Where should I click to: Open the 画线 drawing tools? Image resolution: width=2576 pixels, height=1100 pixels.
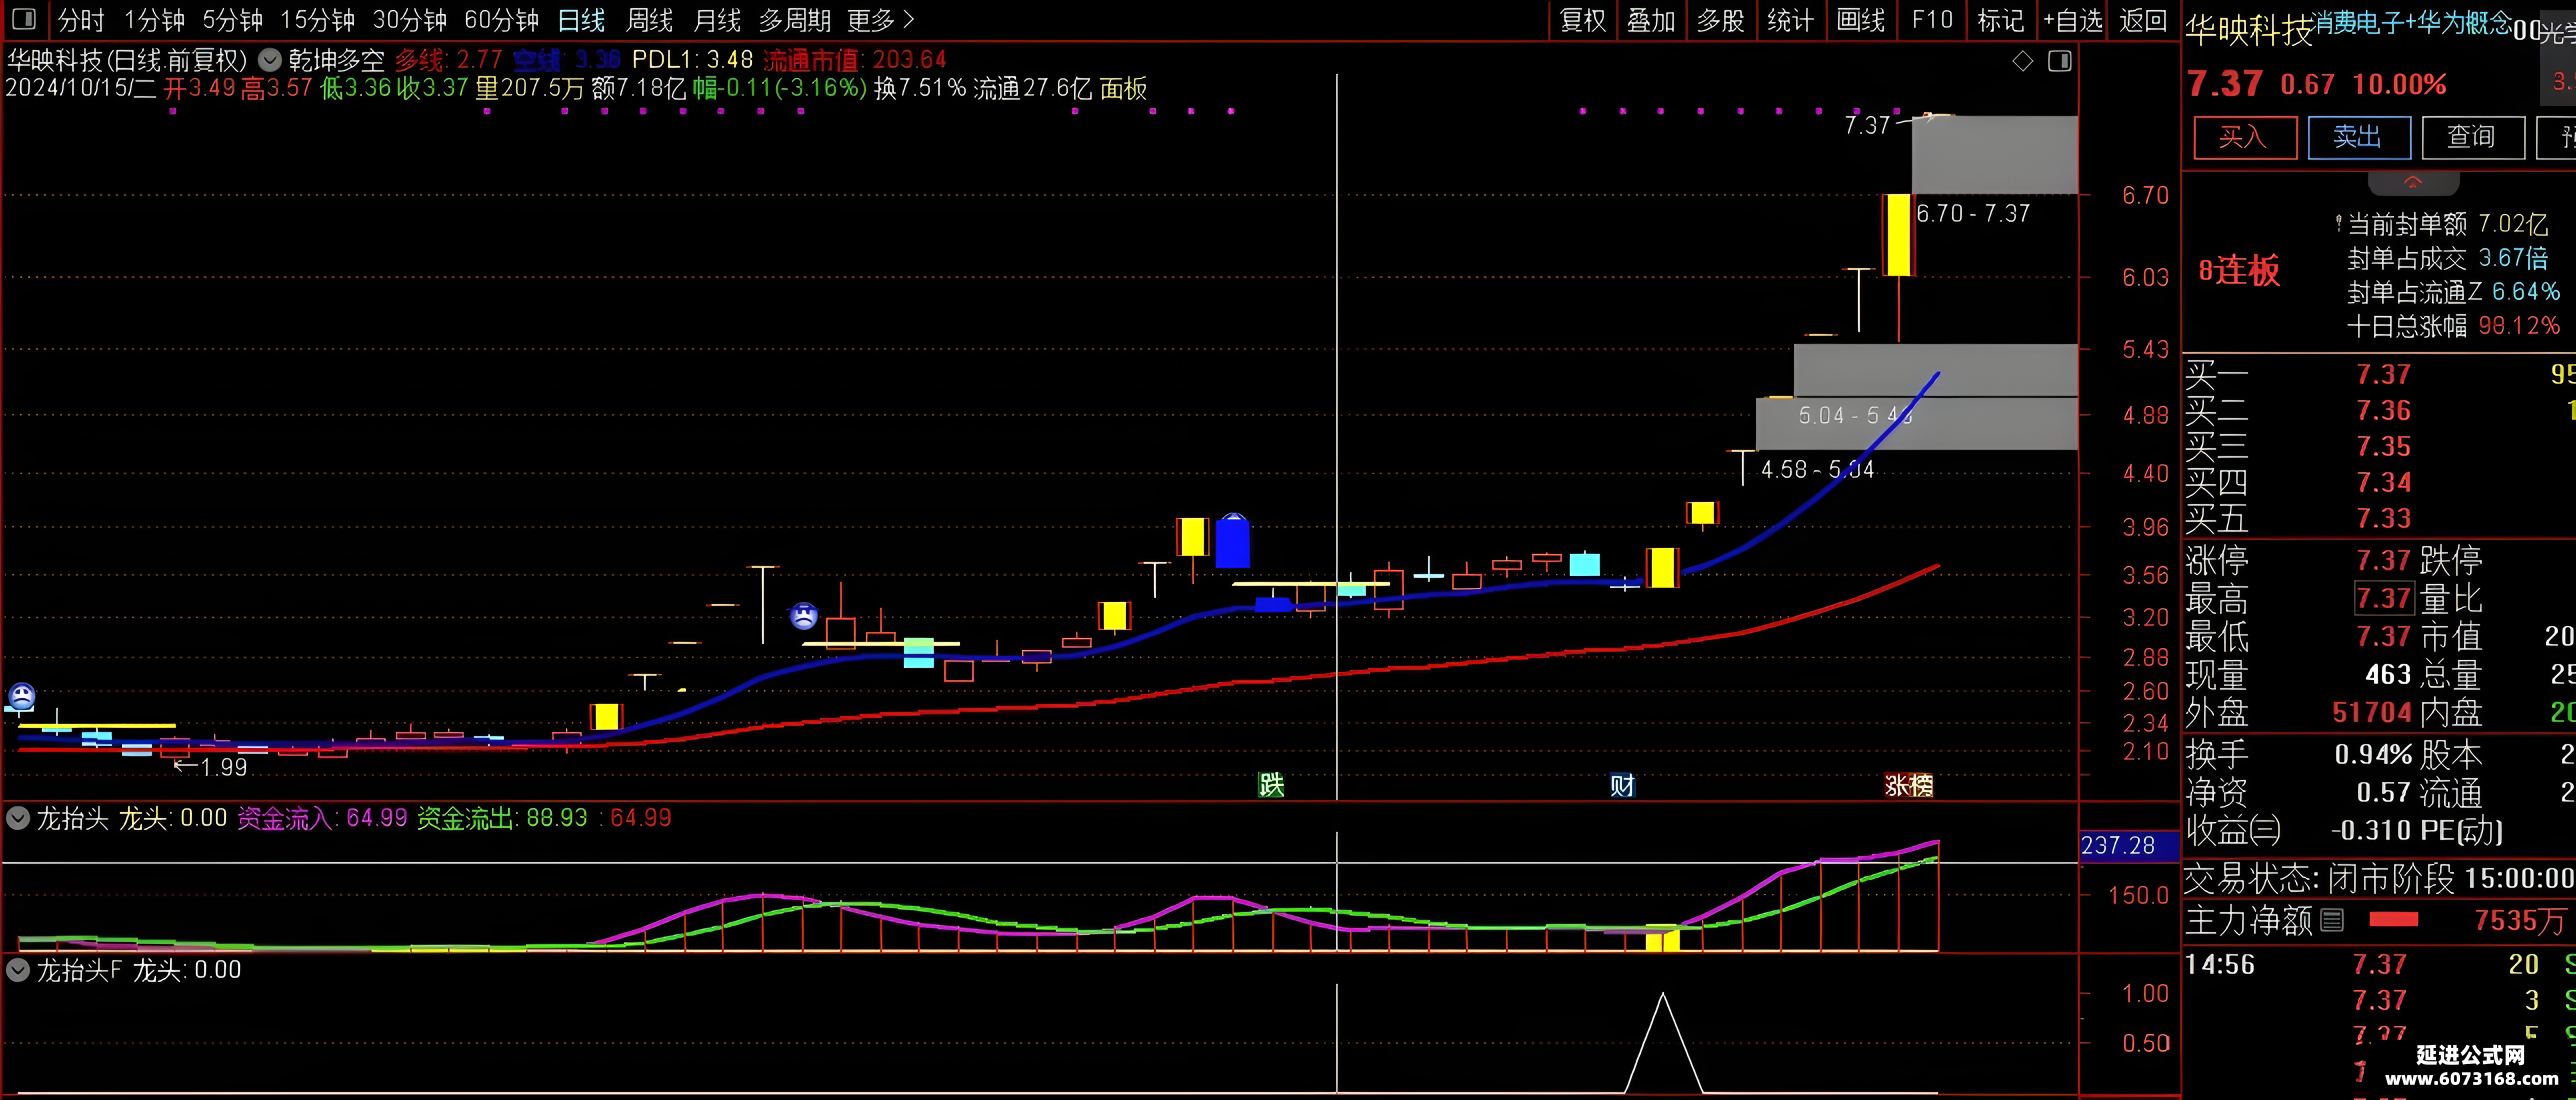tap(1861, 20)
